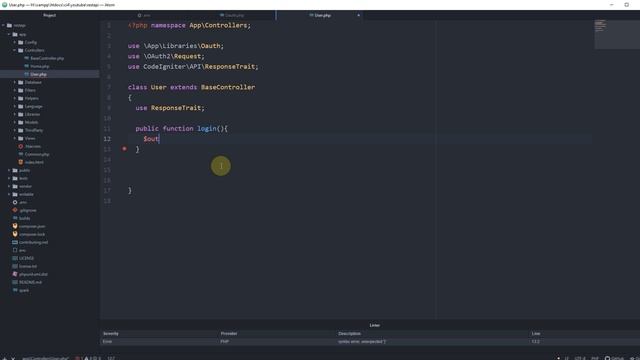Click the .gitignore git icon
This screenshot has height=360, width=640.
click(15, 210)
